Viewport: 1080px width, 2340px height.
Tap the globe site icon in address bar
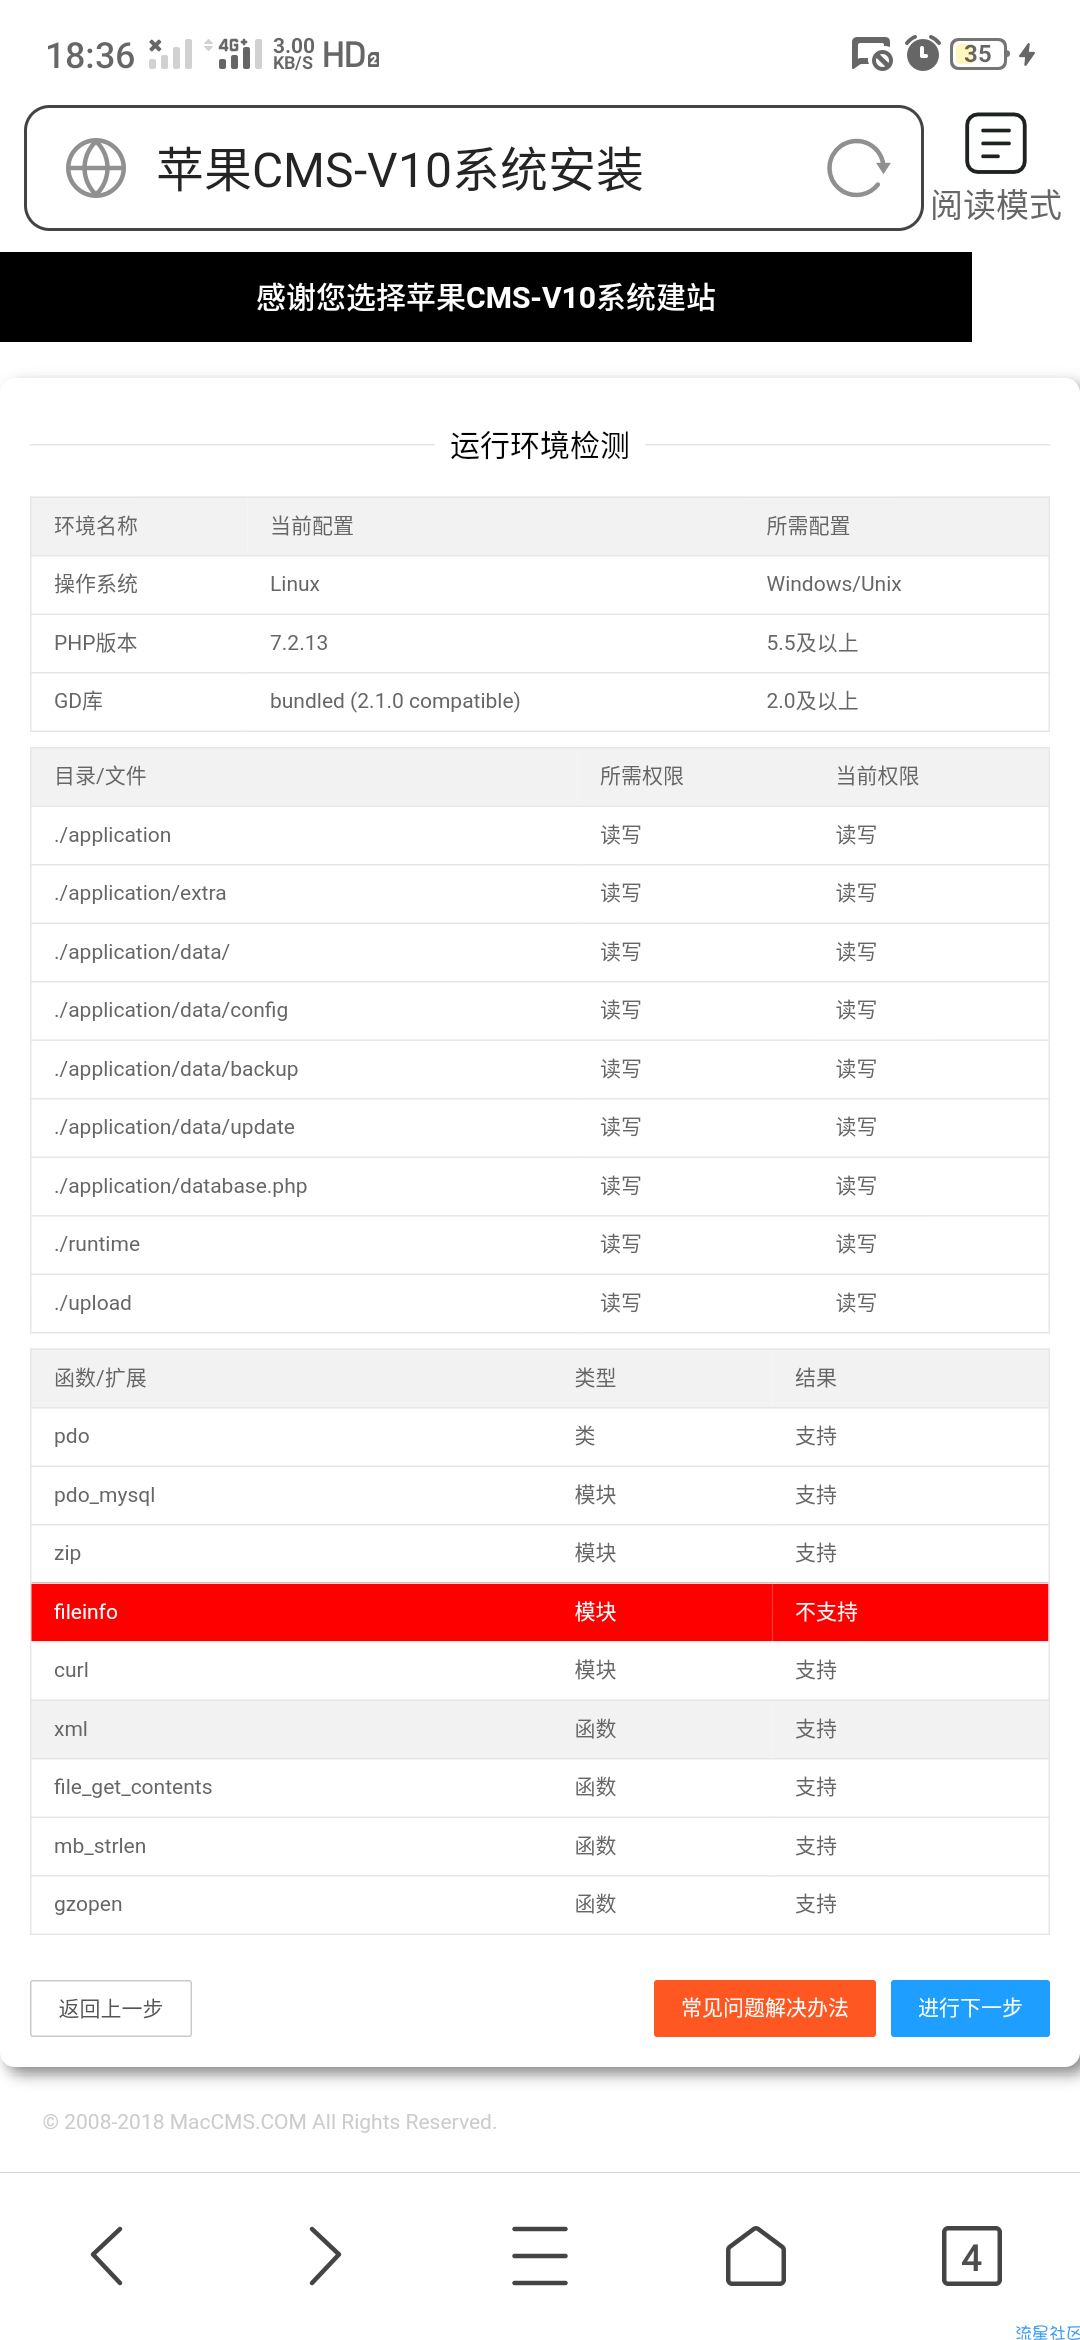(x=96, y=168)
